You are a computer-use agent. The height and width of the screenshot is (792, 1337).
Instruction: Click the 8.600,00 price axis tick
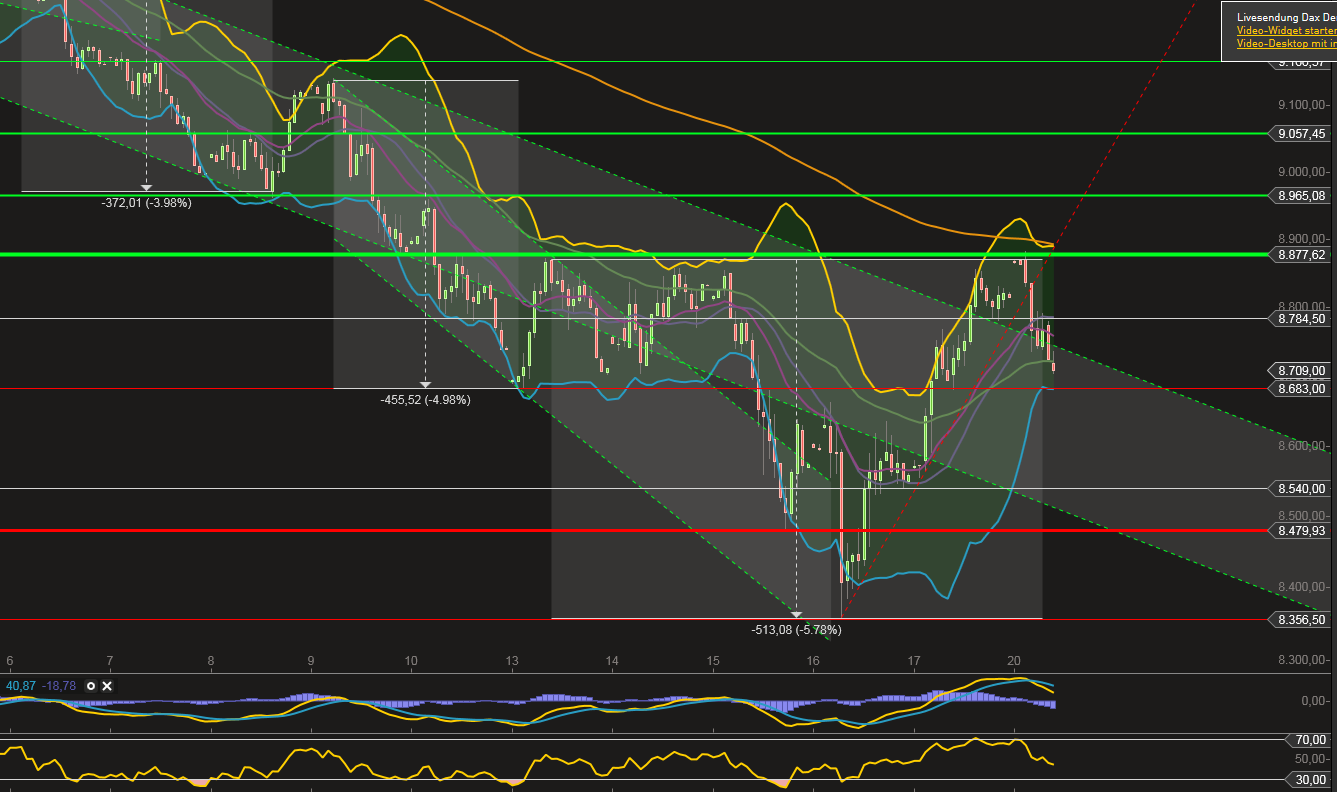point(1303,446)
